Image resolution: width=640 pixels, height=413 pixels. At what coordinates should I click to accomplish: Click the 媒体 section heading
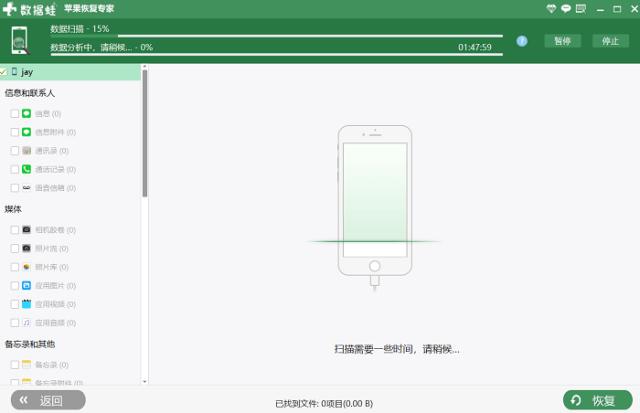click(x=13, y=209)
